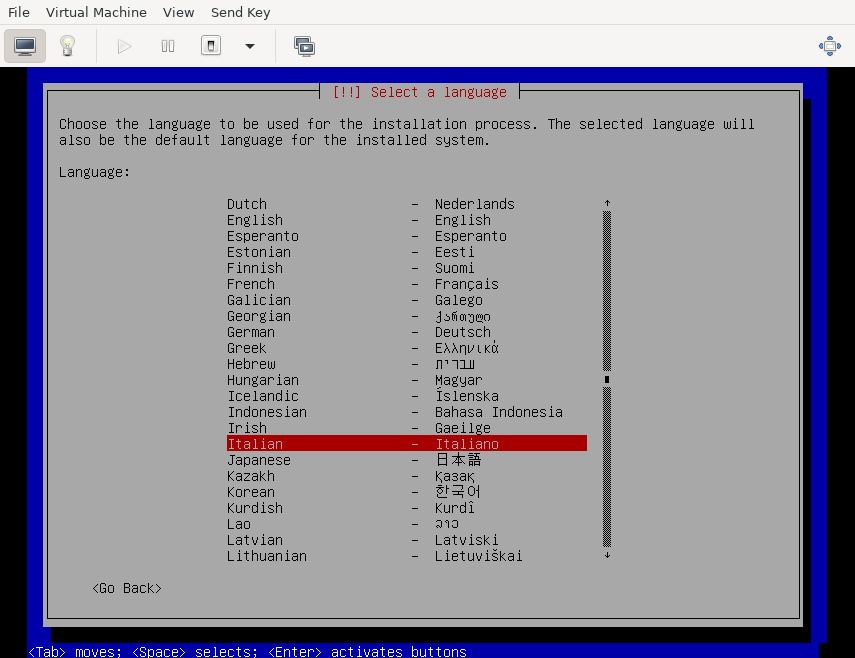The image size is (855, 658).
Task: Open the snapshots manager icon
Action: 304,46
